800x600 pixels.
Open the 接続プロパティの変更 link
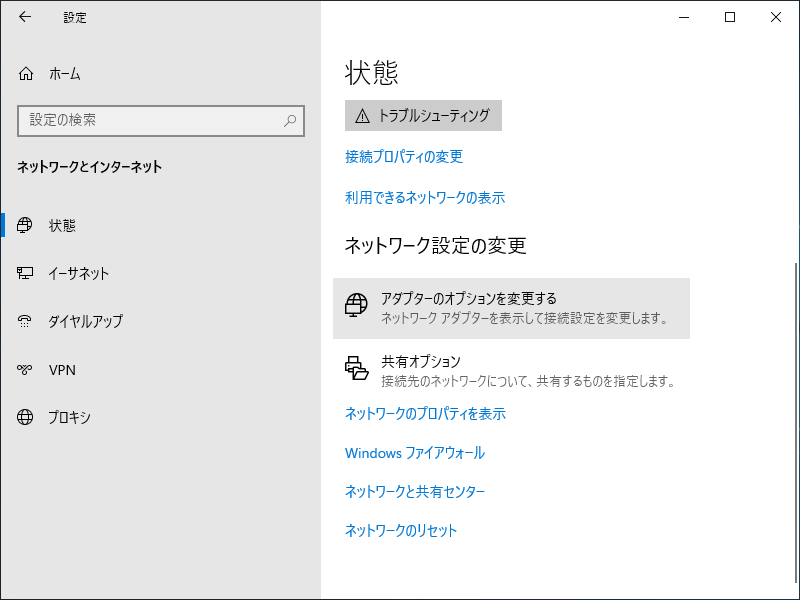tap(404, 156)
